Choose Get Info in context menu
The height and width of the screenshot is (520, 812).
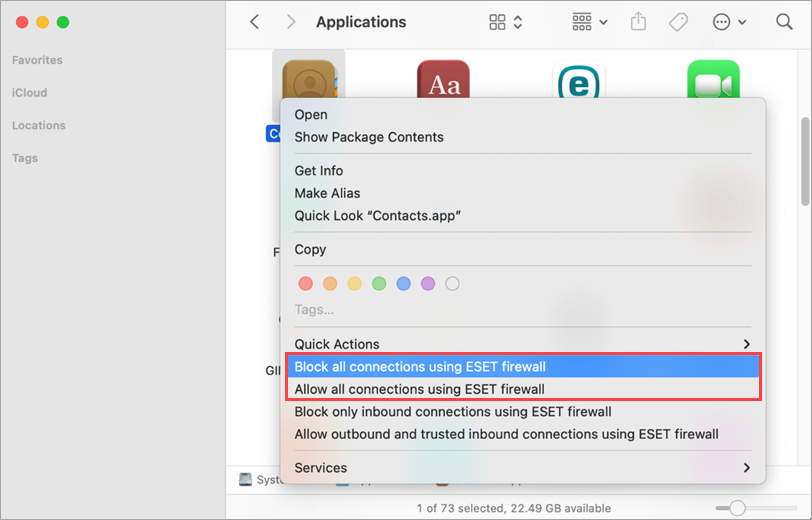[x=523, y=171]
